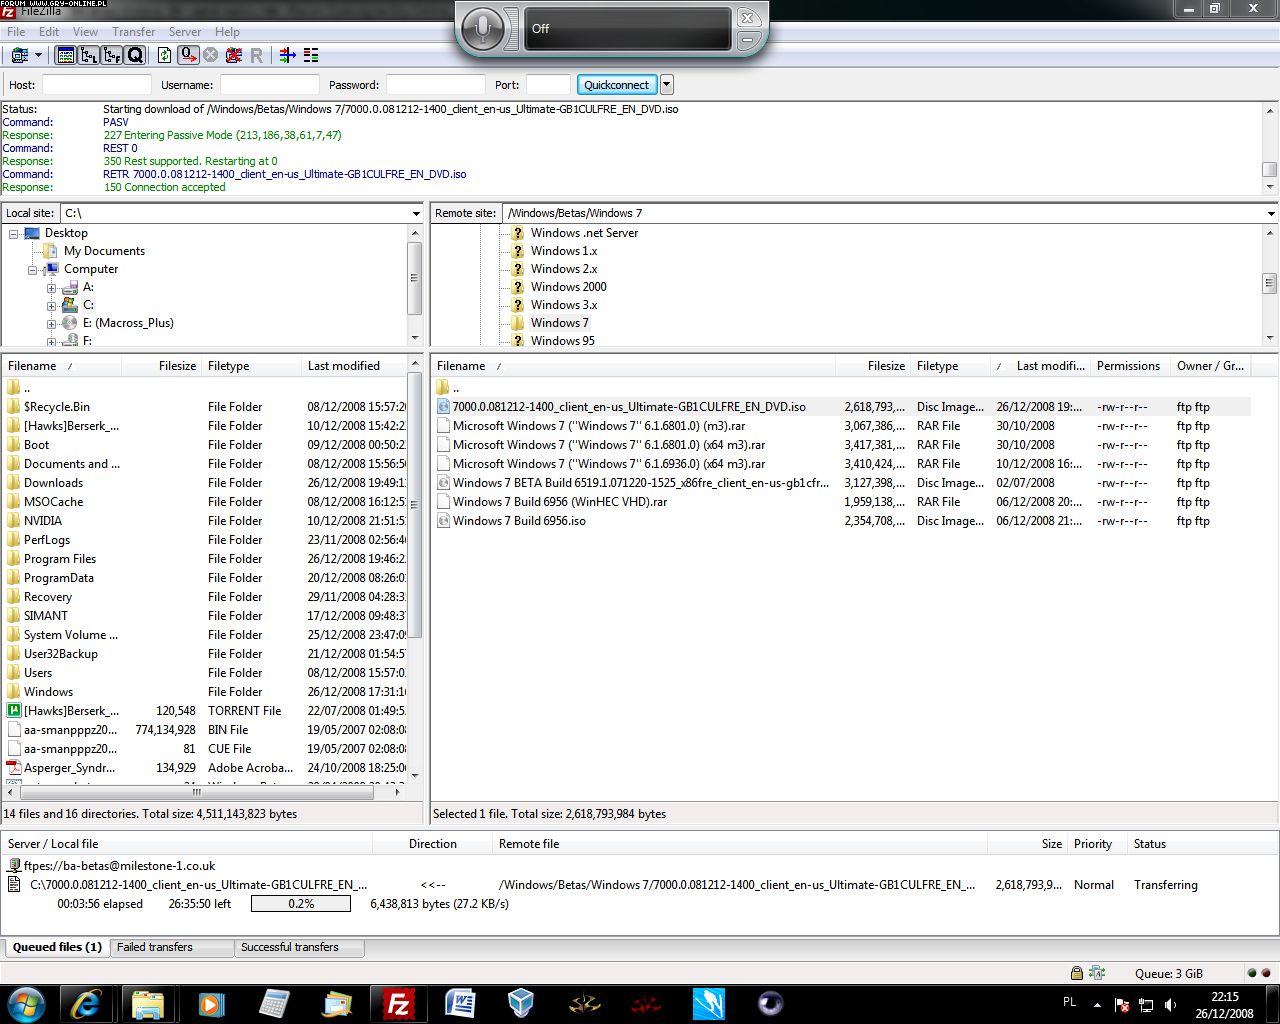Open the Server menu
Image resolution: width=1280 pixels, height=1024 pixels.
184,32
